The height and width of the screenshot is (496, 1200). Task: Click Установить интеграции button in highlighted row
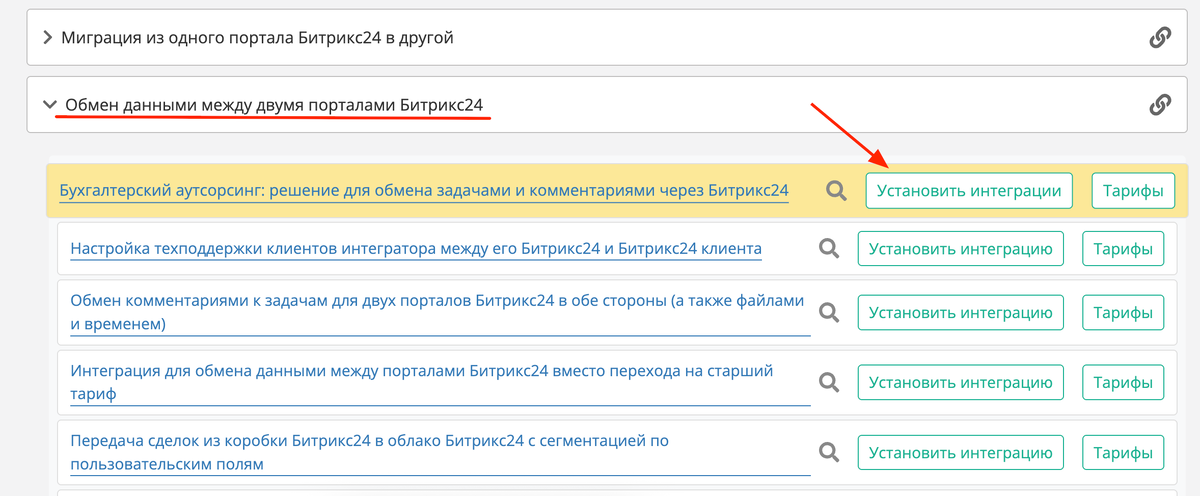969,190
